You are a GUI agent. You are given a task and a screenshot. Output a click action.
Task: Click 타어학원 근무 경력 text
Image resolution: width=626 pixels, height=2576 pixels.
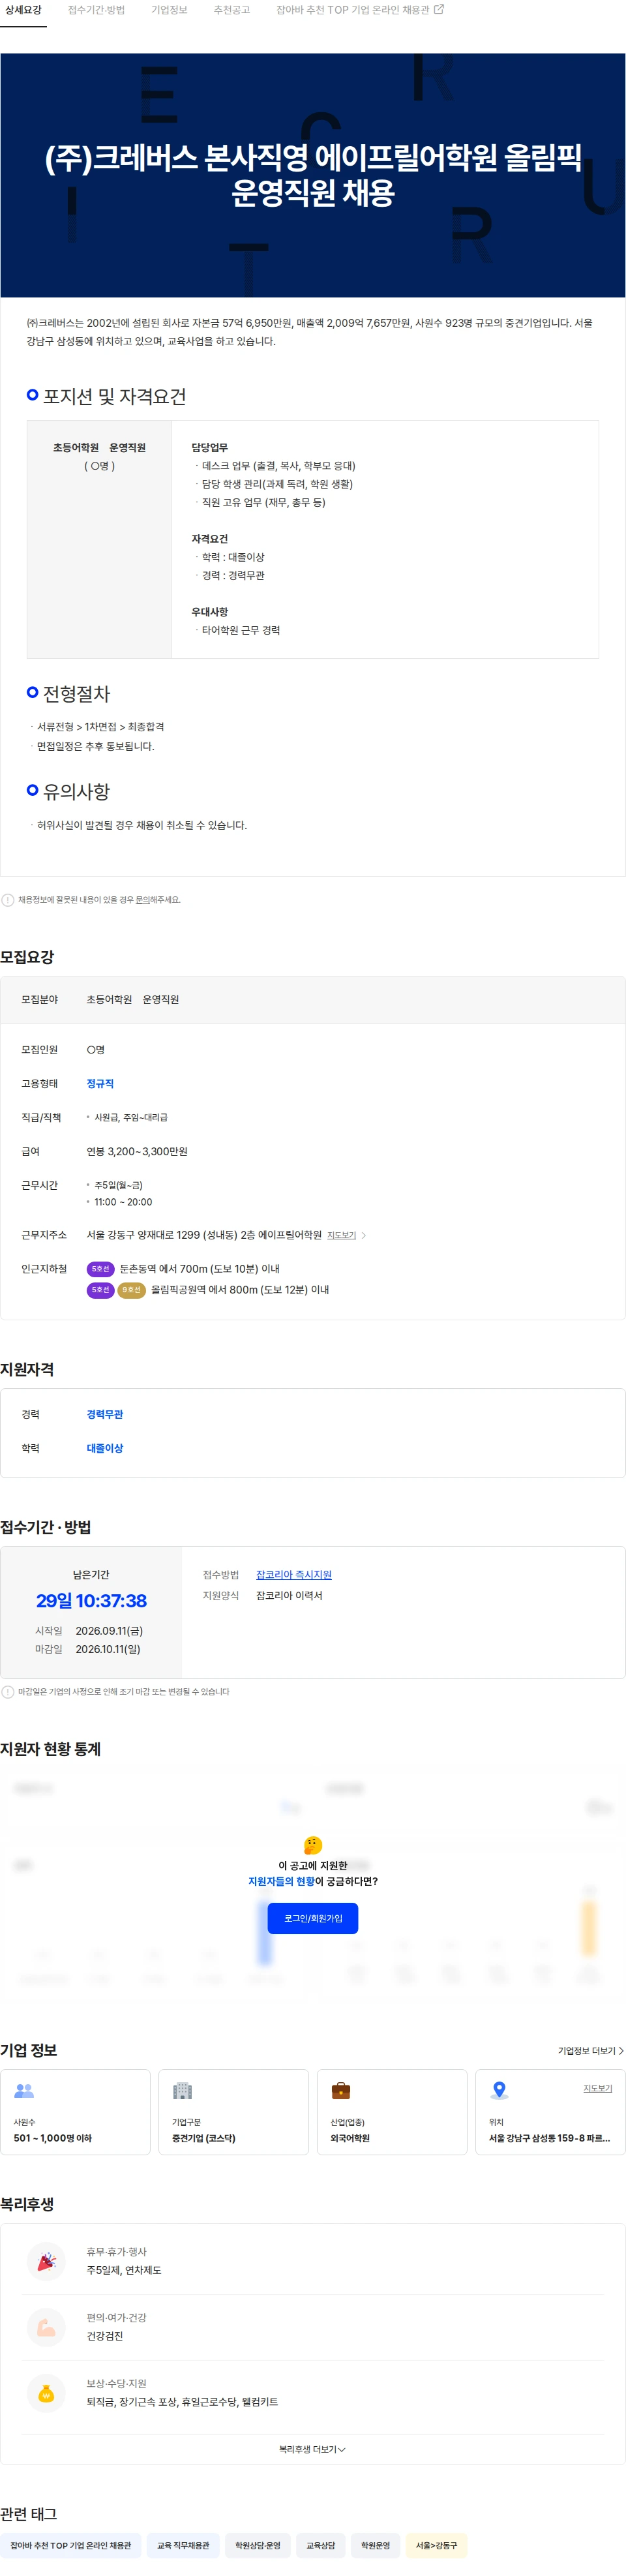[241, 630]
